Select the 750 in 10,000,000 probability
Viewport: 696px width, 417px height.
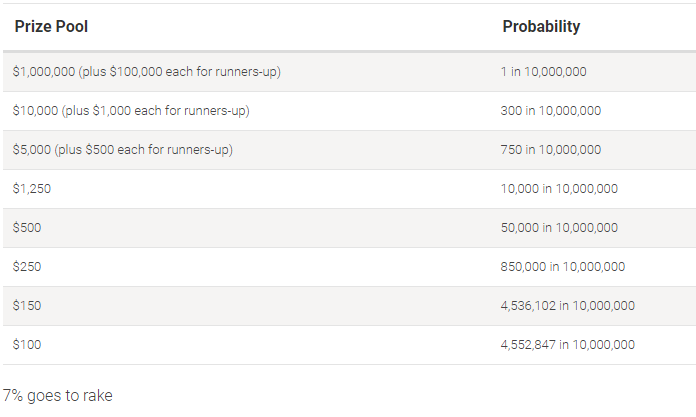click(x=550, y=150)
